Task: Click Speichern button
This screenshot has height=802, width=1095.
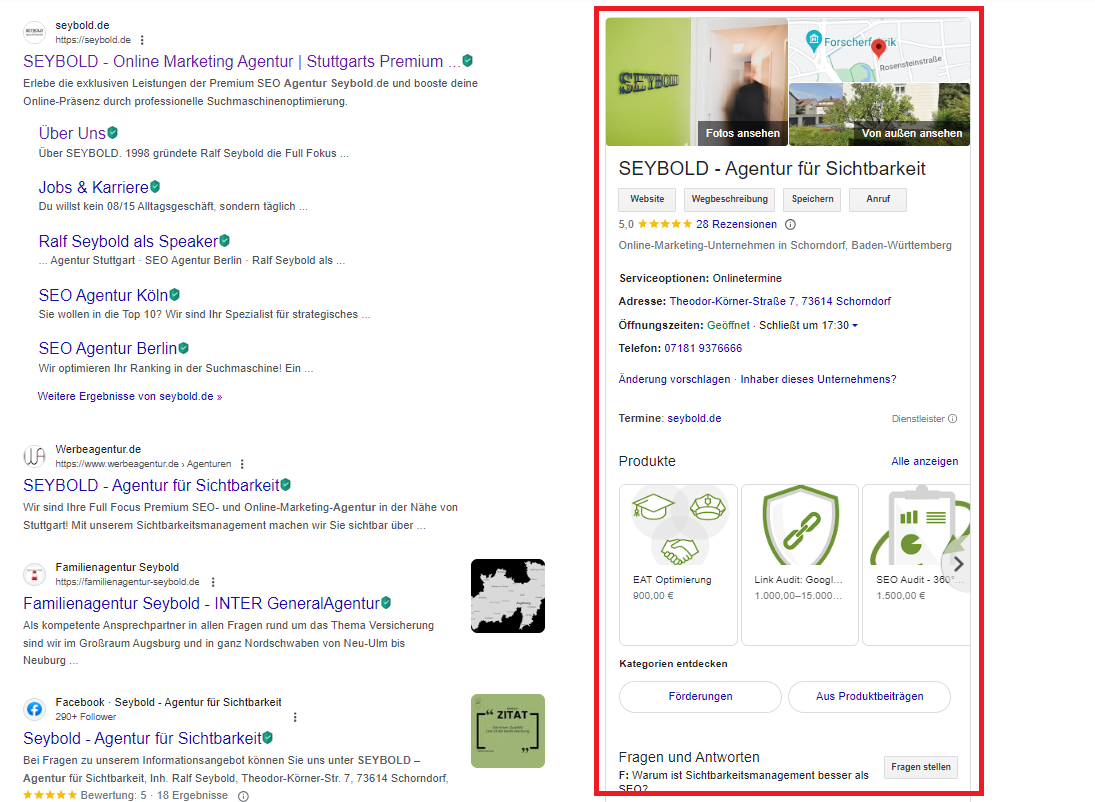Action: pyautogui.click(x=812, y=199)
